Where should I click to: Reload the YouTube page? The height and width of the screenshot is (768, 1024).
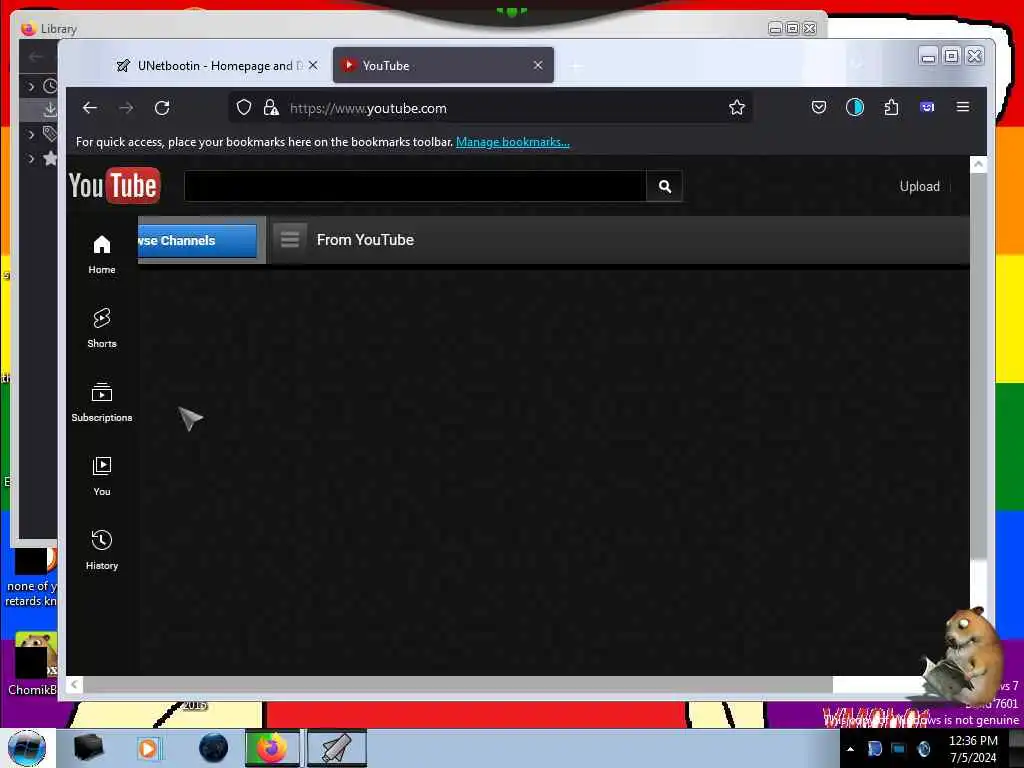[x=162, y=108]
